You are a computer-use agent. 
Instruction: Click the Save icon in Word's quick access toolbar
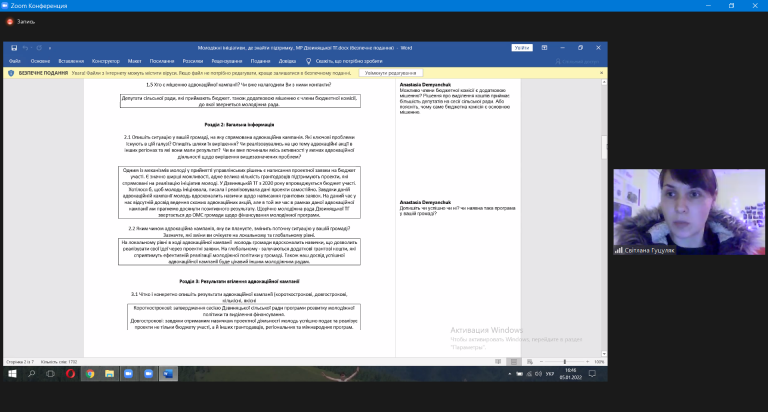point(14,48)
